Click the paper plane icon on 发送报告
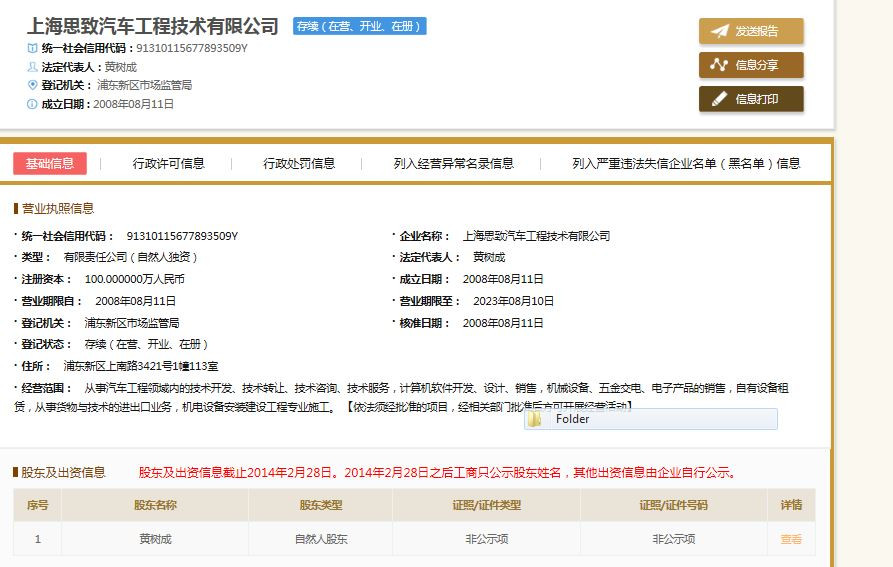 [x=719, y=31]
